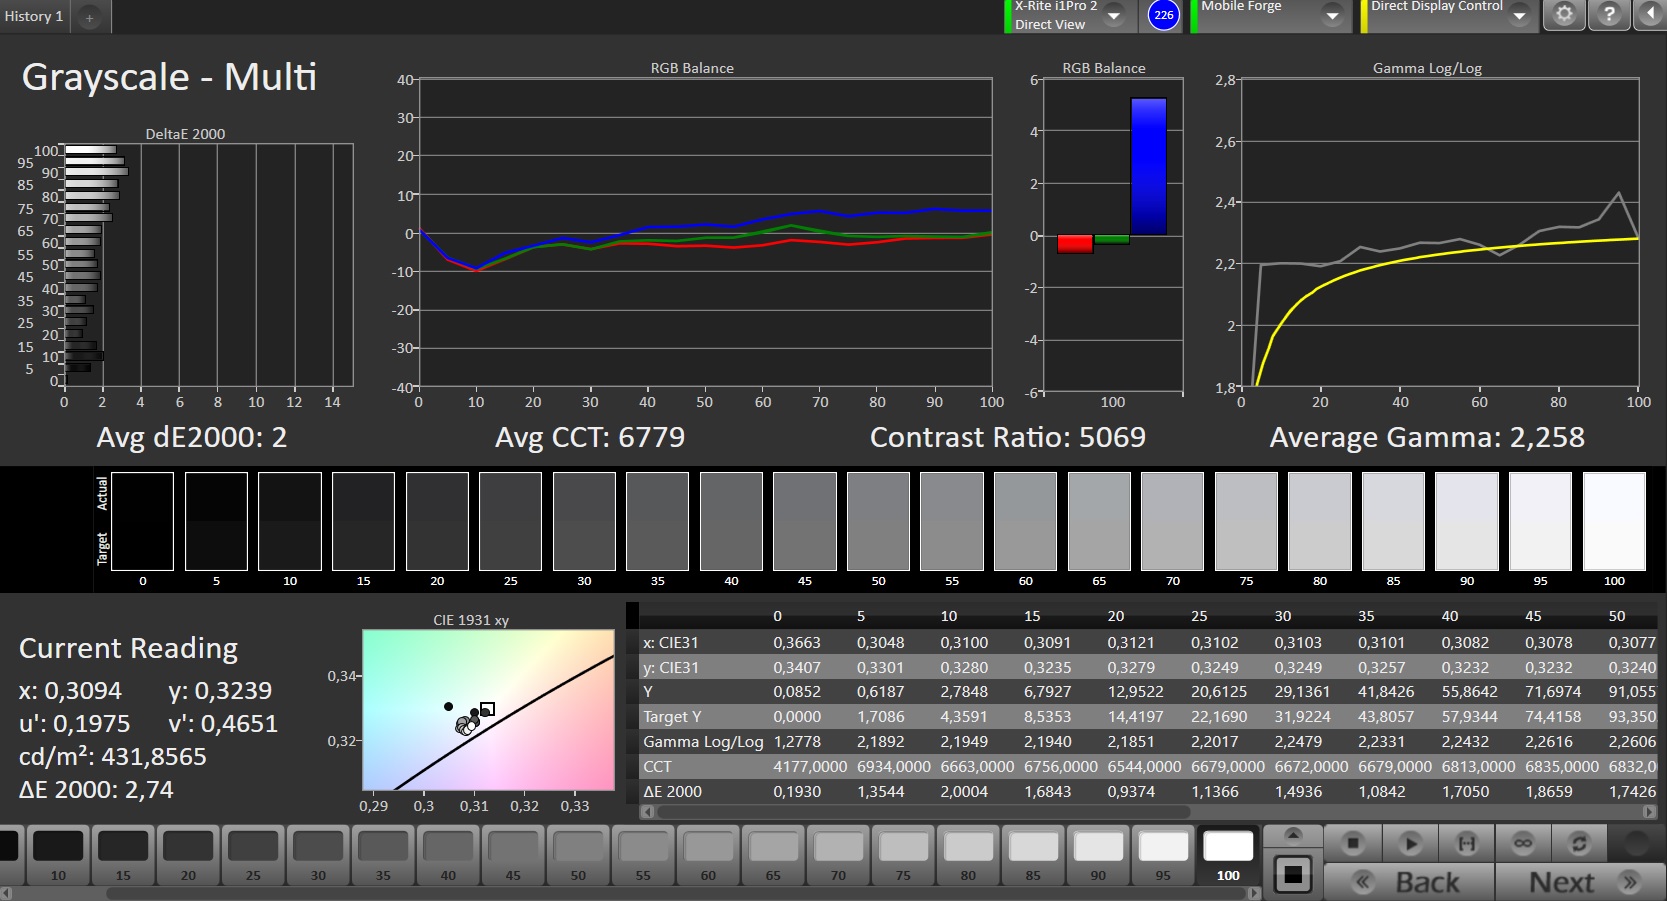Open Mobile Forge source dropdown
This screenshot has width=1667, height=901.
(1332, 15)
